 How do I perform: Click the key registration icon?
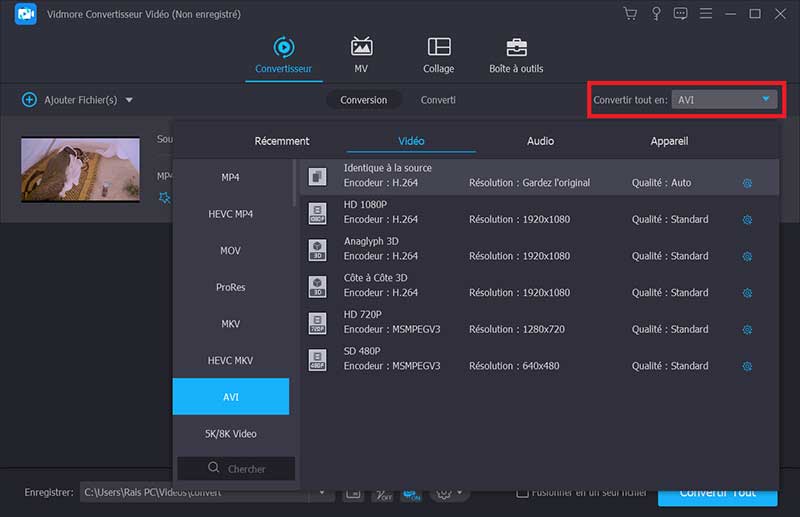click(656, 14)
